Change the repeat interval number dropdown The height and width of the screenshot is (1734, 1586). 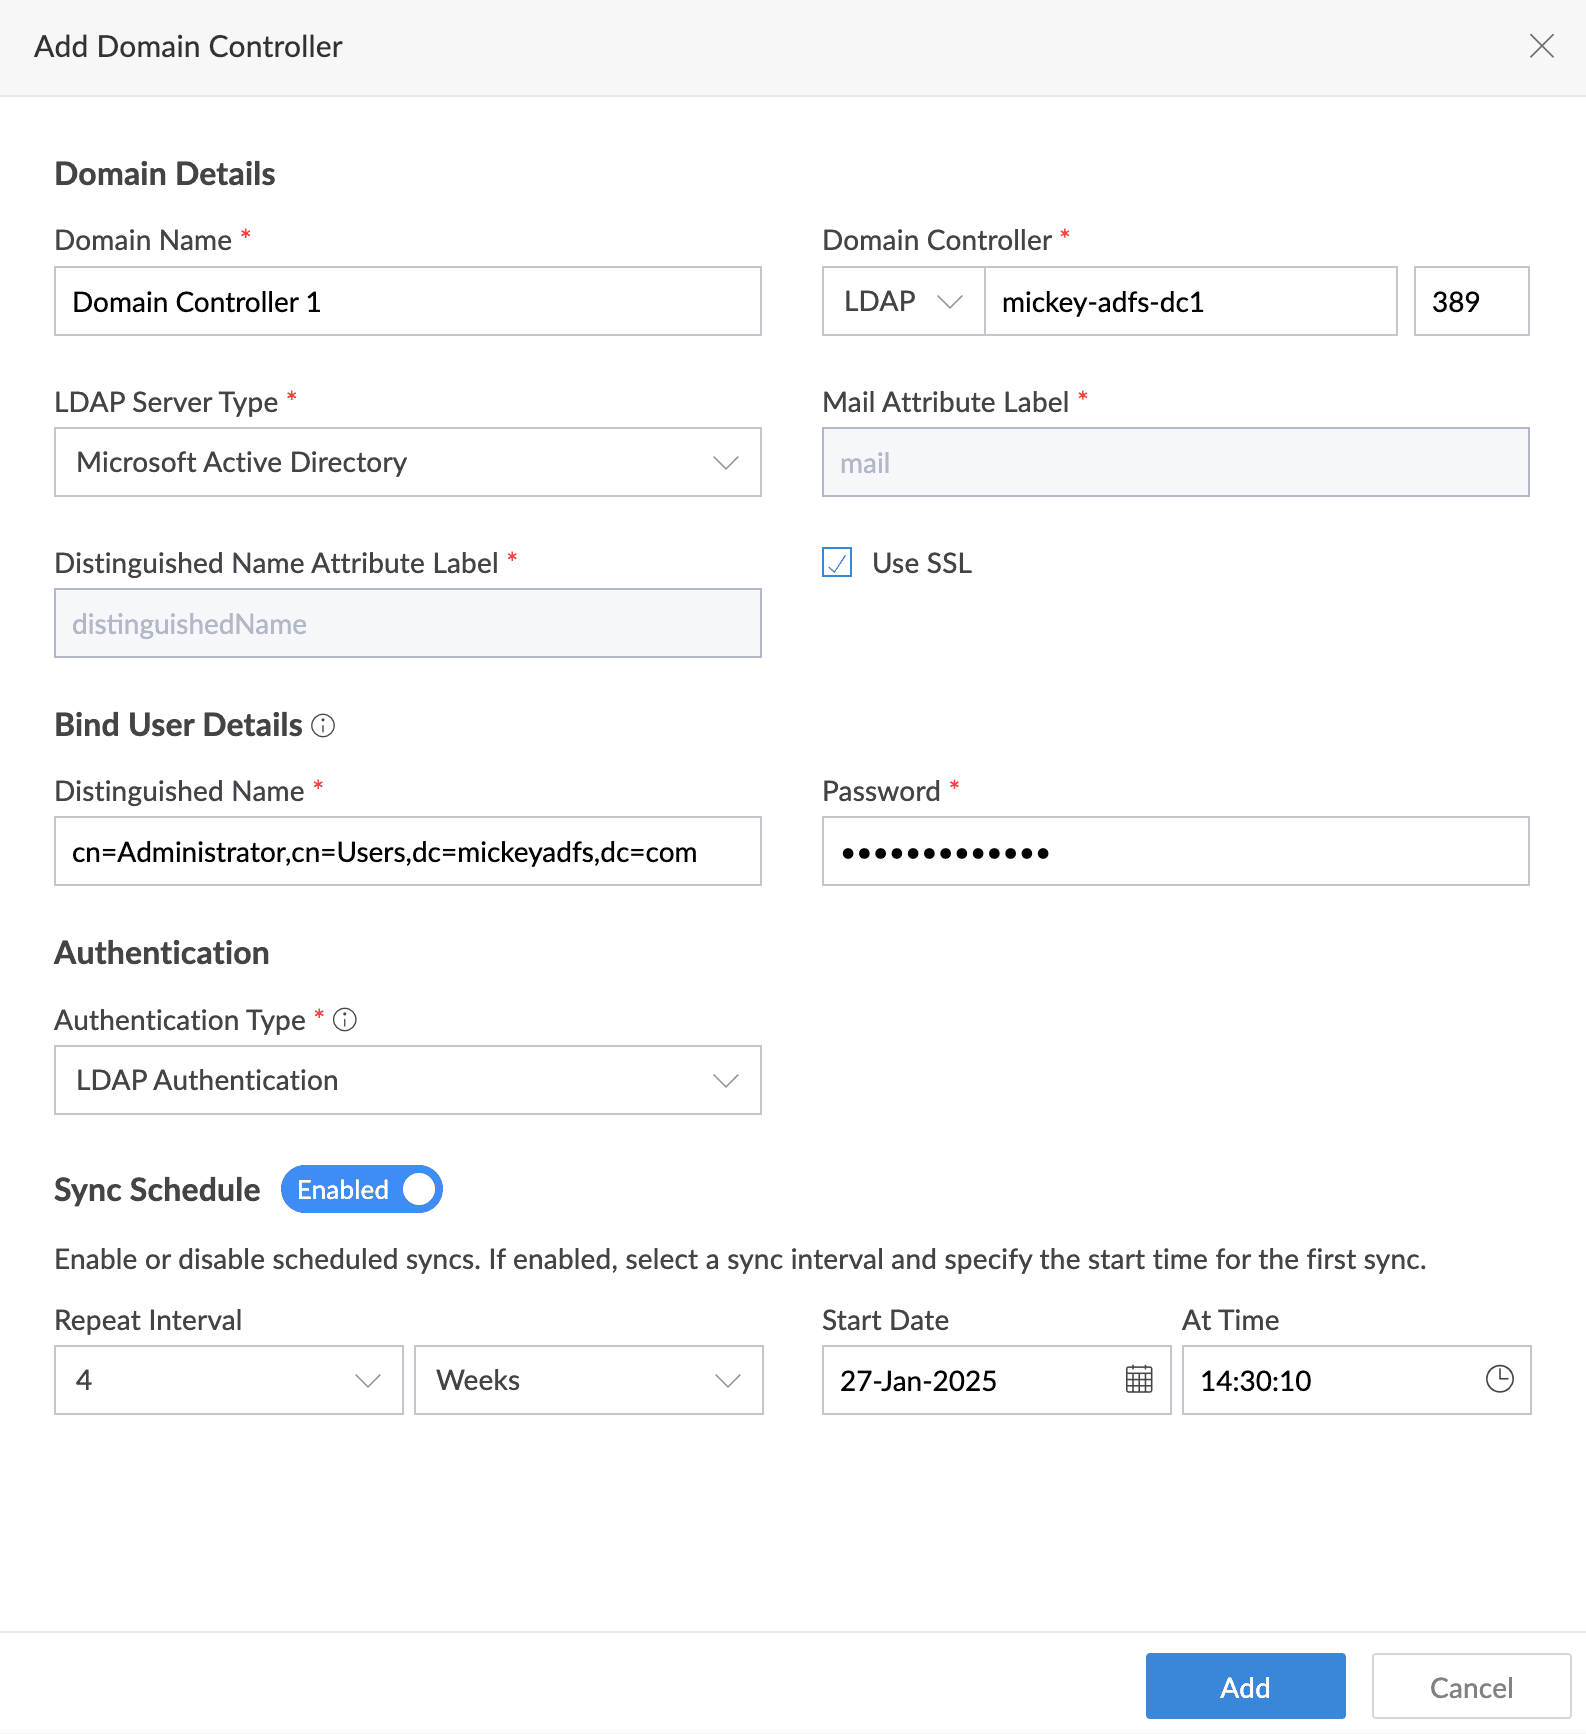[228, 1380]
